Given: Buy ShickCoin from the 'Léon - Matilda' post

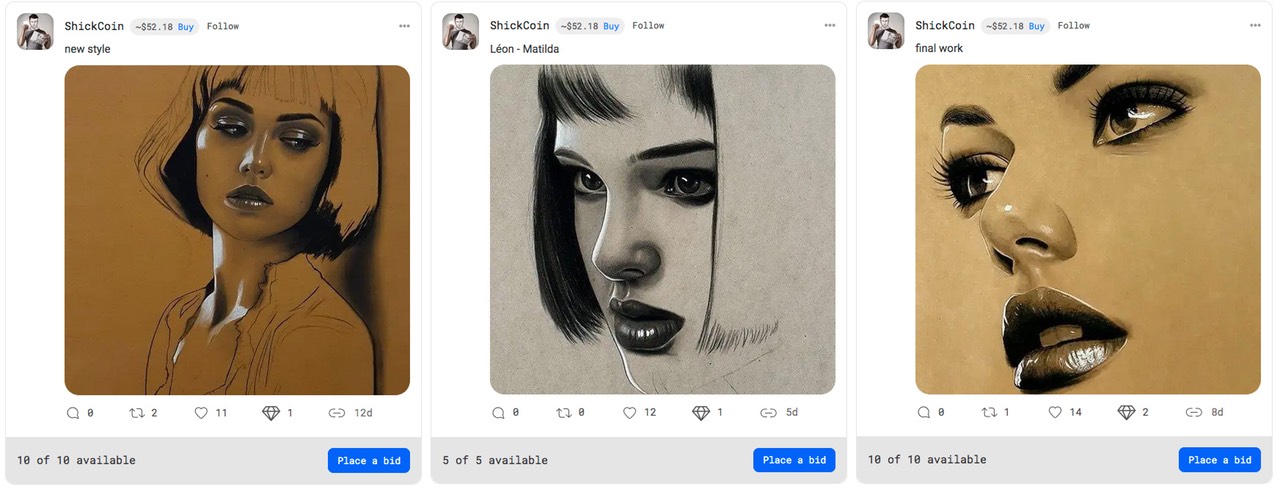Looking at the screenshot, I should tap(611, 26).
